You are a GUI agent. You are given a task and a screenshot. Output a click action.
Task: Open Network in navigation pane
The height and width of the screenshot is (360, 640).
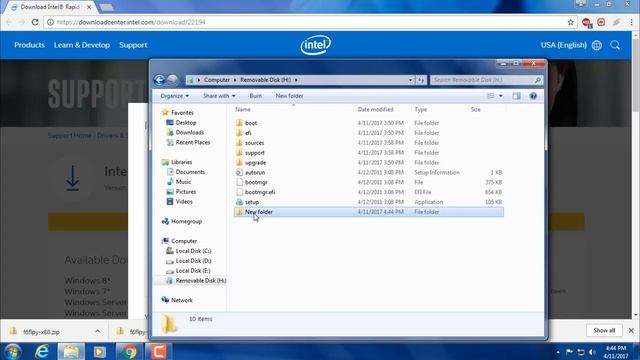(x=182, y=300)
